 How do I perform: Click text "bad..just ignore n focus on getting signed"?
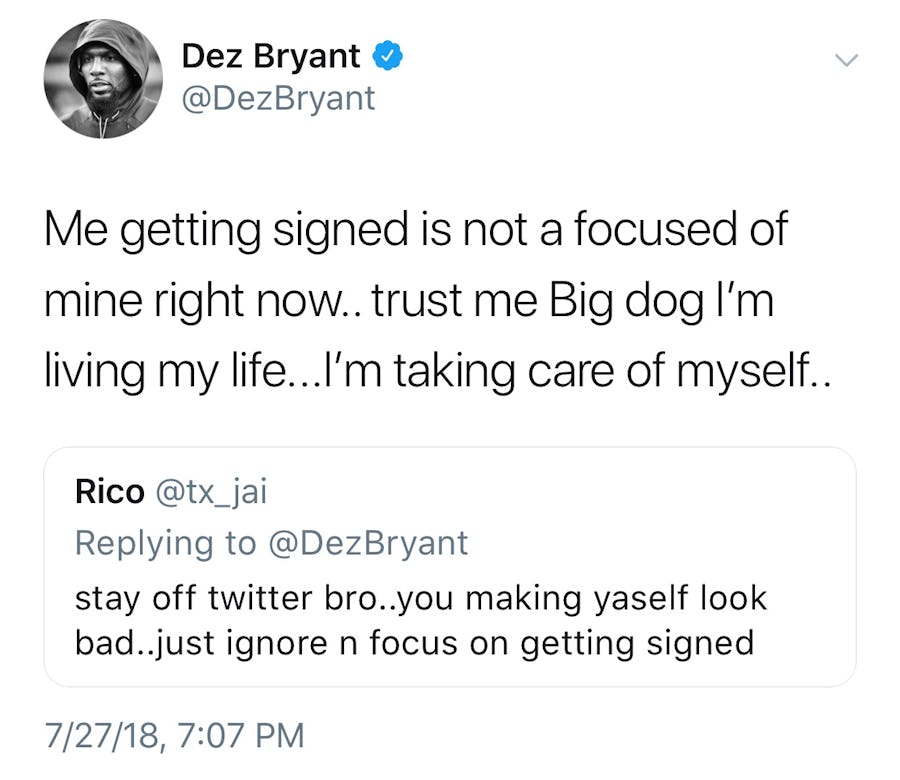coord(414,641)
